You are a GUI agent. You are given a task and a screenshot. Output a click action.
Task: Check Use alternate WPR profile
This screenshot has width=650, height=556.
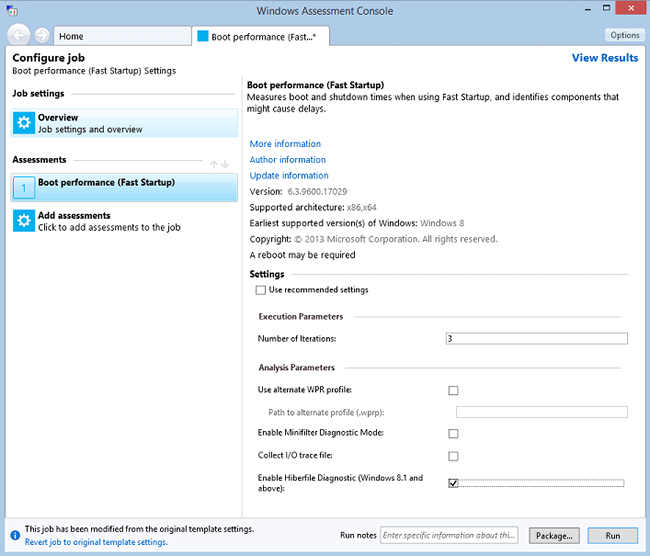pos(453,390)
